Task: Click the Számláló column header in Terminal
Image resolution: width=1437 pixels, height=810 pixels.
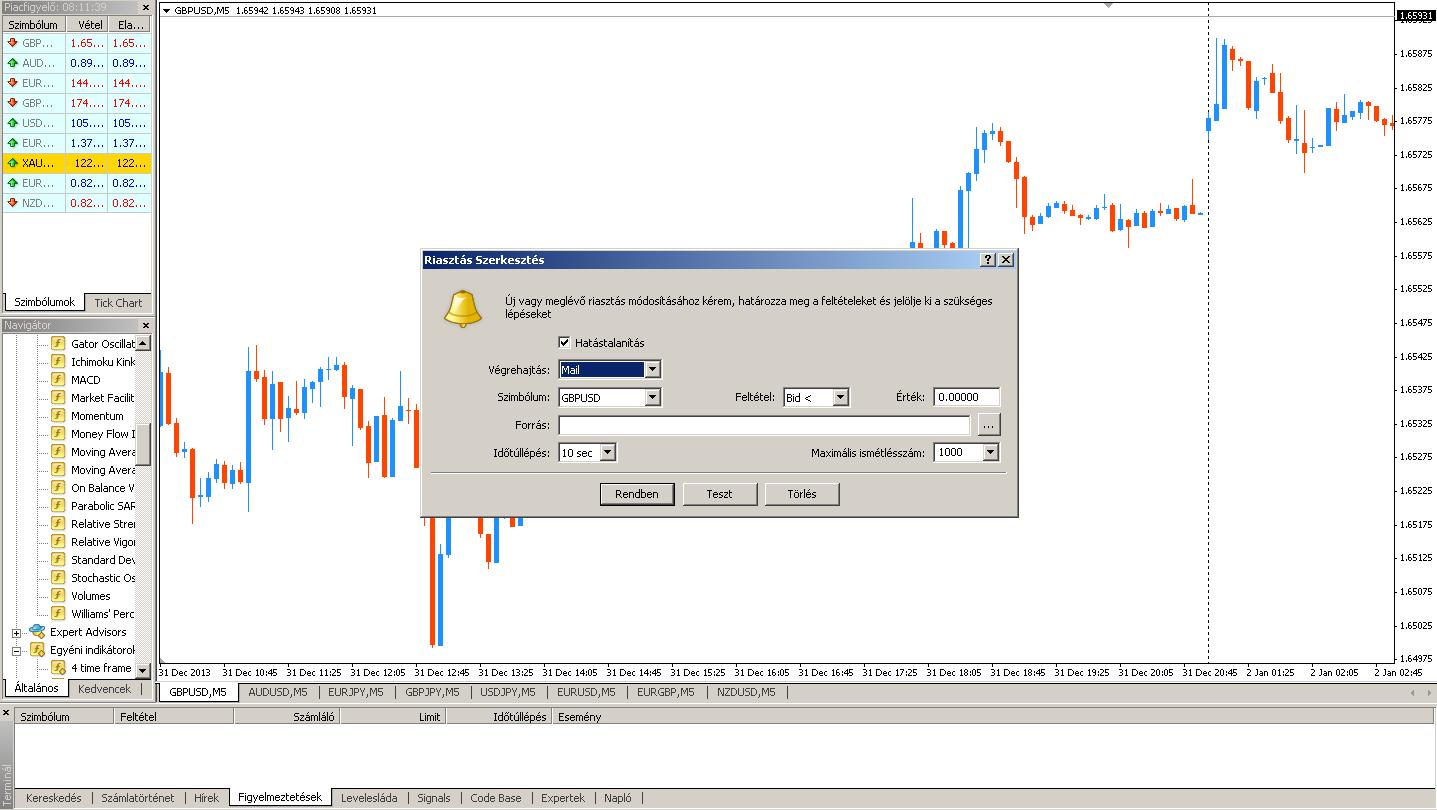Action: point(287,717)
